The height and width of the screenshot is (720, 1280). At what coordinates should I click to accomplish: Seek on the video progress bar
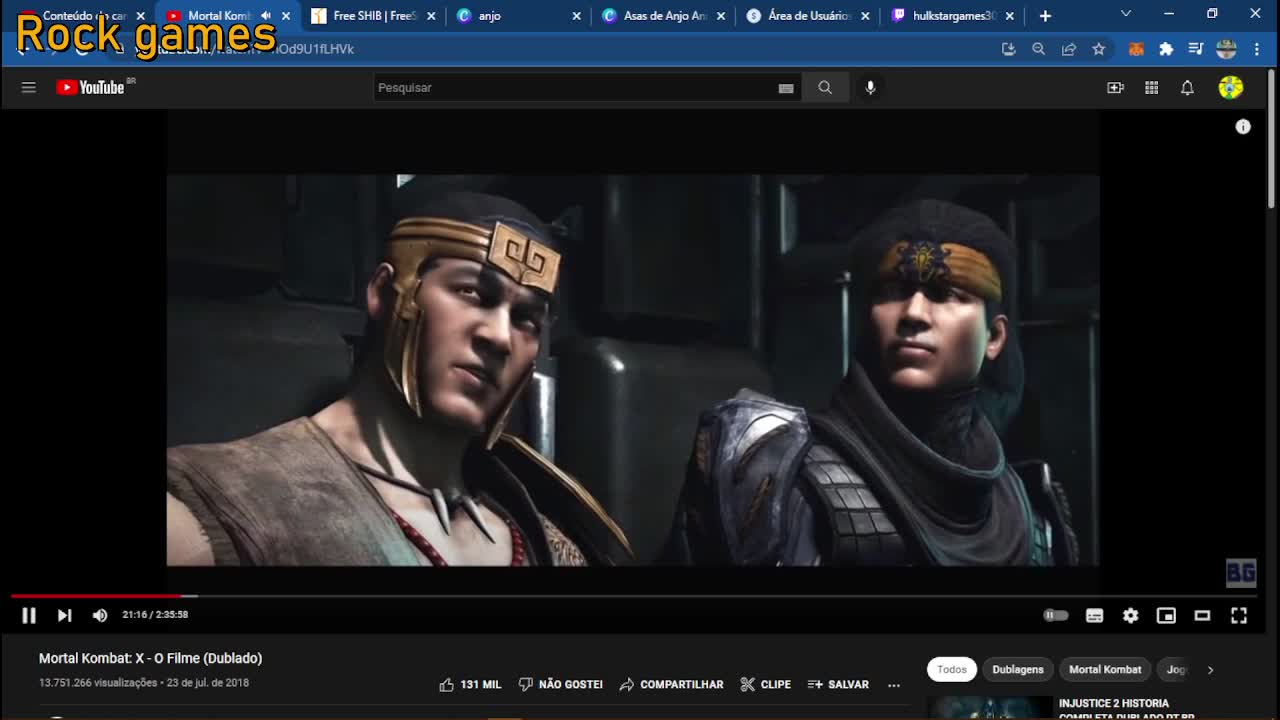pos(634,596)
